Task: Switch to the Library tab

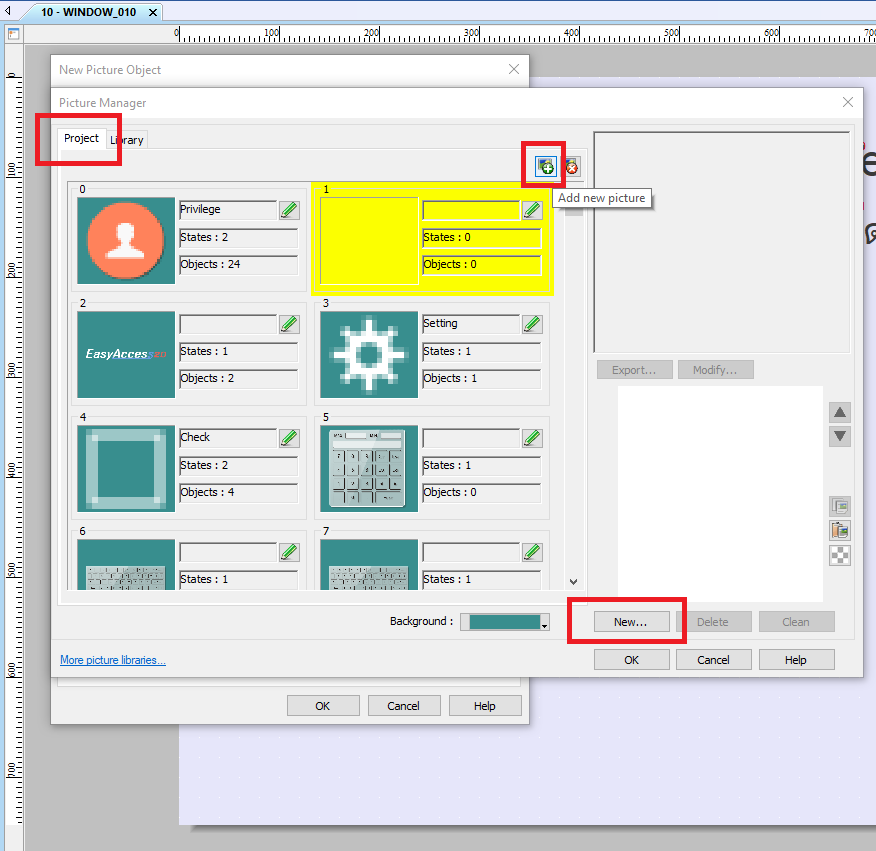Action: tap(127, 140)
